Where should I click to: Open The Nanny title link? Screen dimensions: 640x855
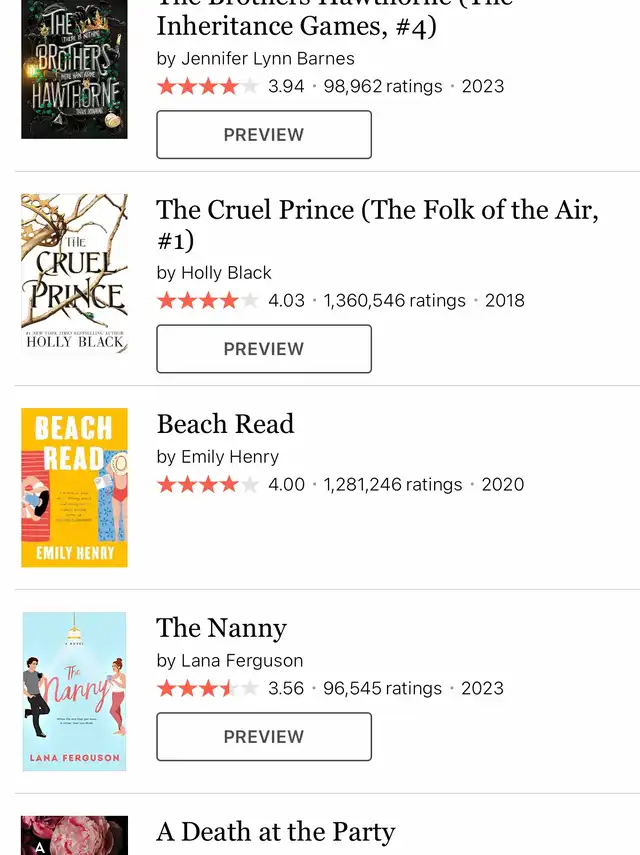tap(221, 628)
